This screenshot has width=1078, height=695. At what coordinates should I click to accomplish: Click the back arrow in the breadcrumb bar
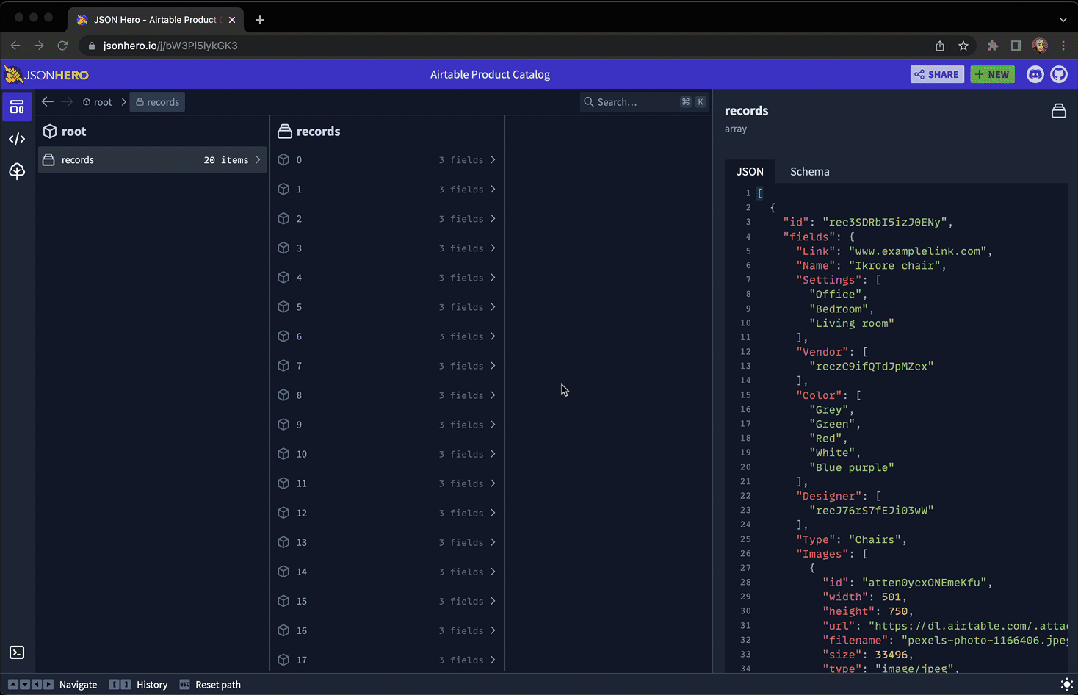pyautogui.click(x=47, y=101)
